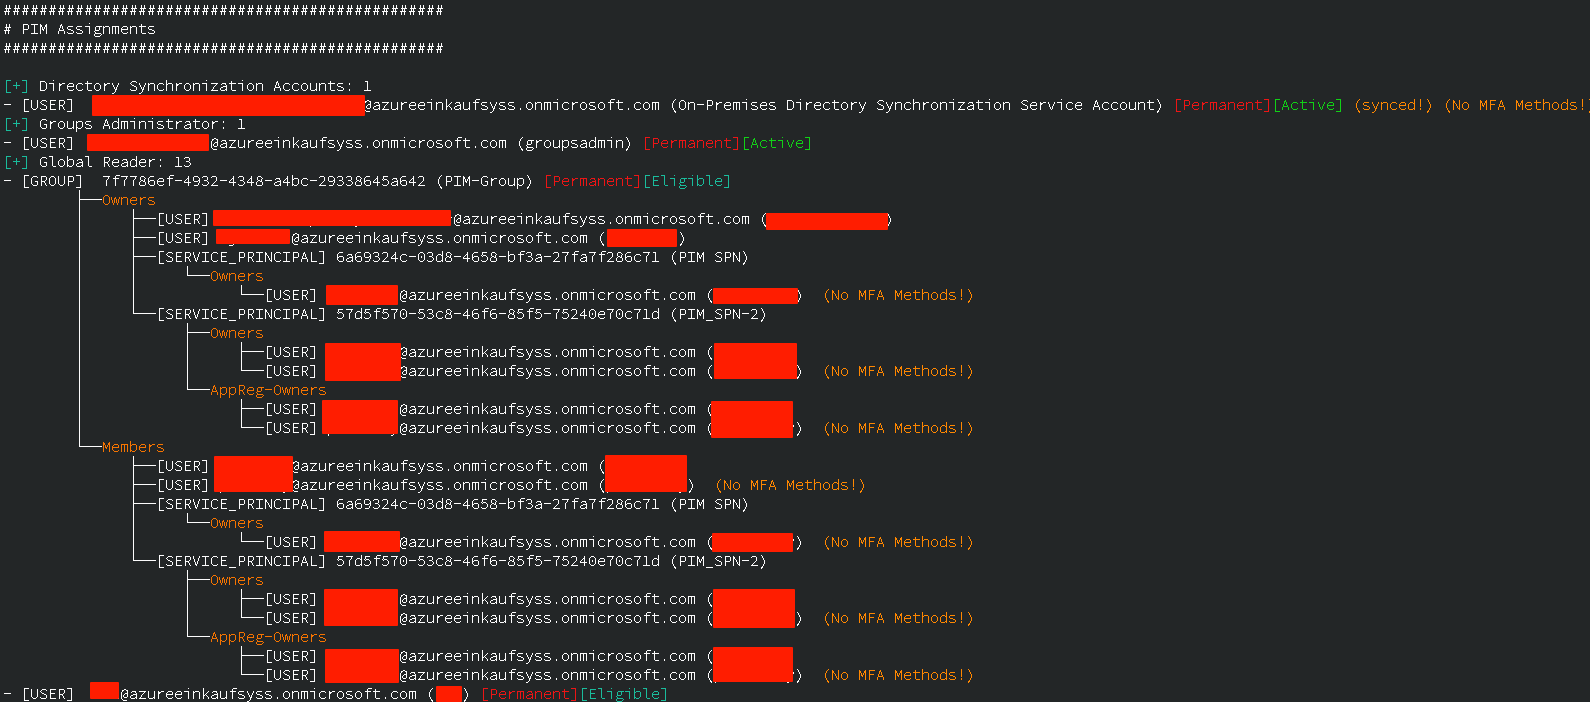Click "[Active]" on the groupsadmin row
Screen dimensions: 1590x702
click(777, 143)
